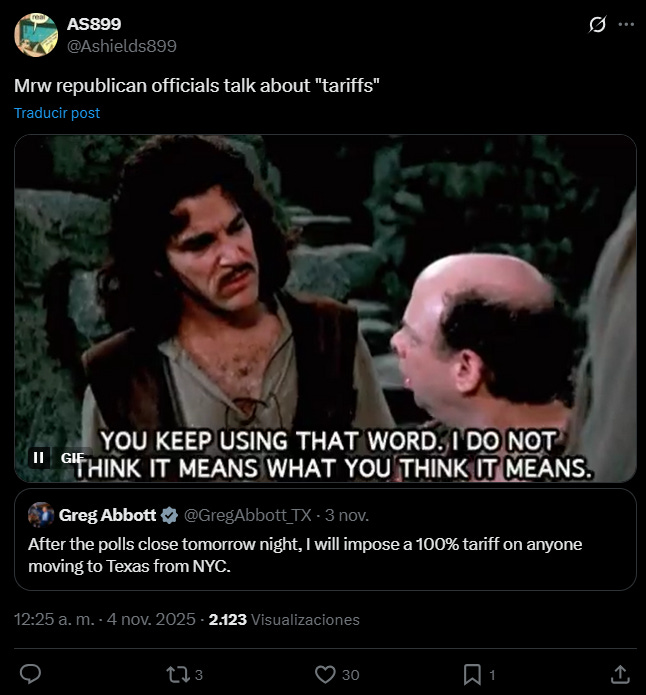The height and width of the screenshot is (695, 646).
Task: Click the verified badge next to Greg Abbott
Action: coord(169,515)
